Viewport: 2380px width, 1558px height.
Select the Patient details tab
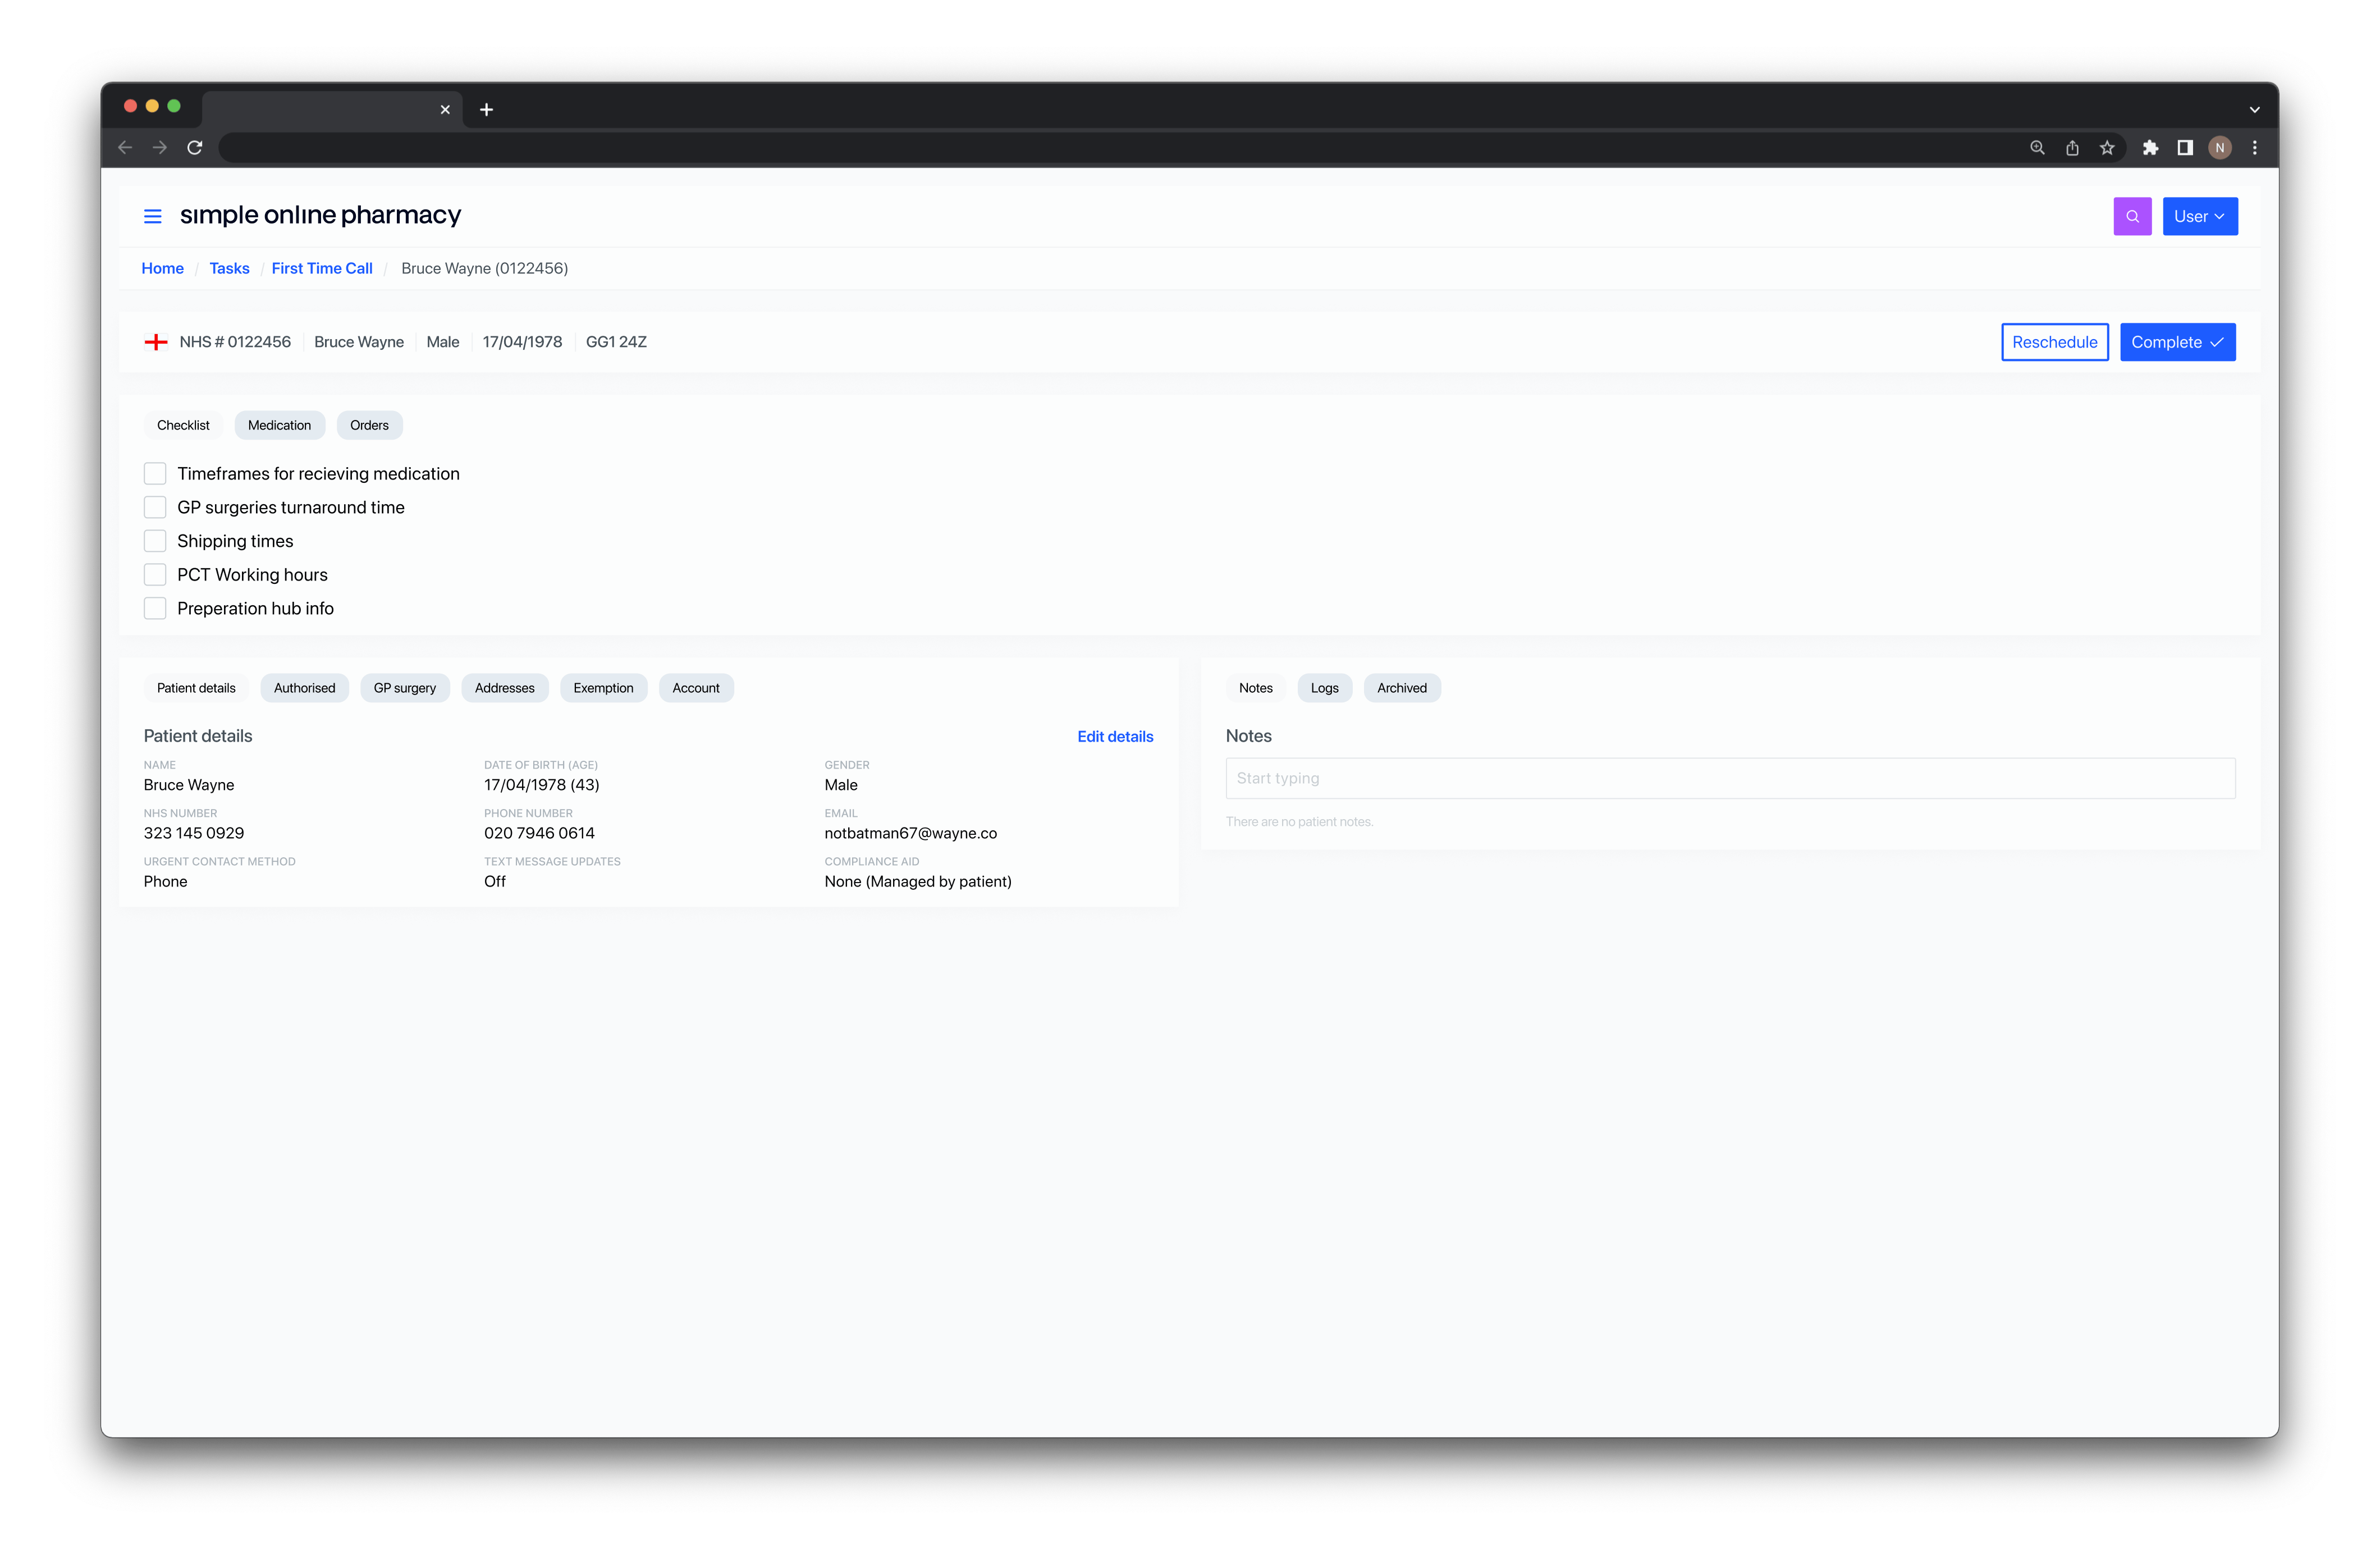coord(196,688)
